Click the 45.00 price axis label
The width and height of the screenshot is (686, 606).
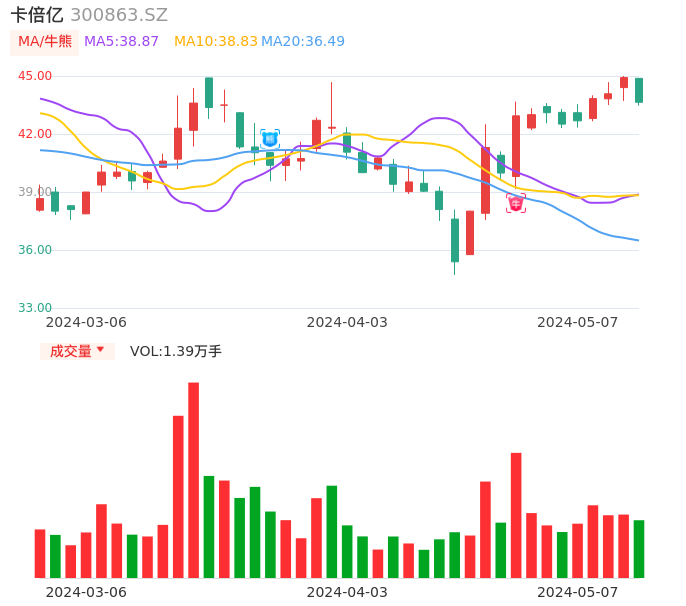[x=35, y=76]
